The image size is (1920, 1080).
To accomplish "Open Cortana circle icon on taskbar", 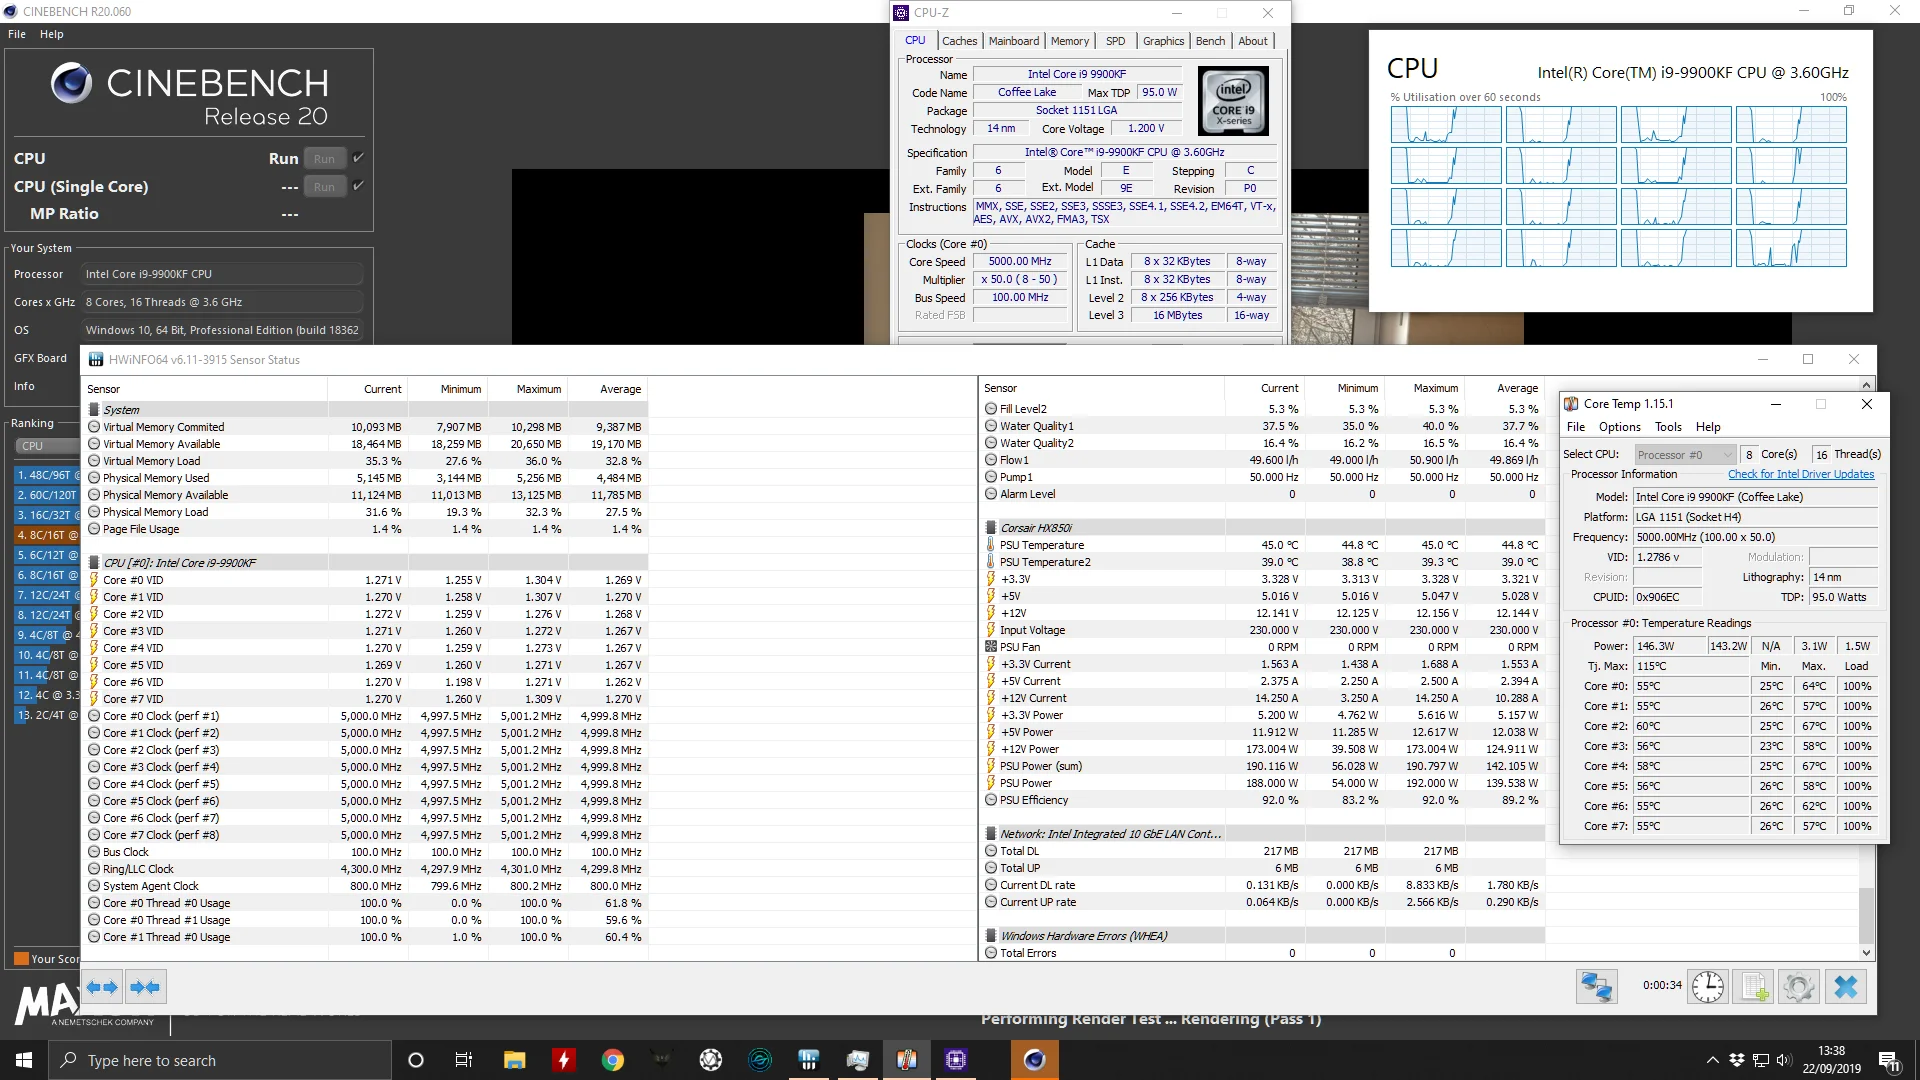I will [x=416, y=1060].
